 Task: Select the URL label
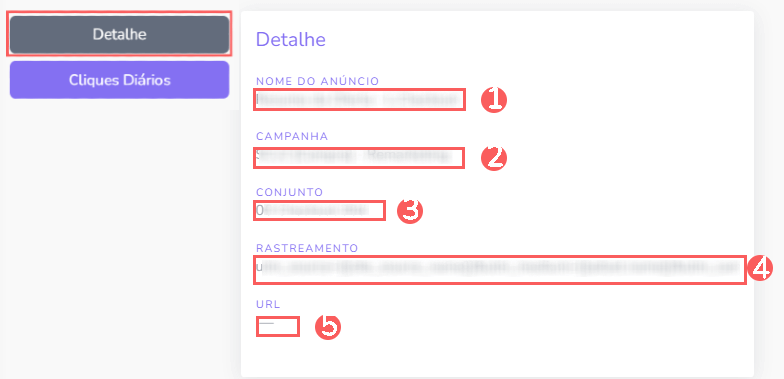[x=268, y=304]
